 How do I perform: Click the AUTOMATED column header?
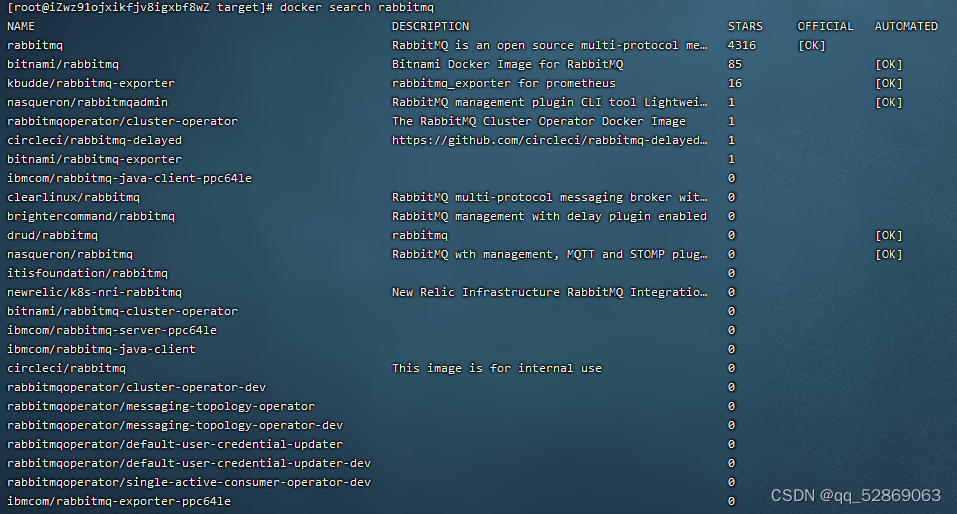click(x=906, y=26)
